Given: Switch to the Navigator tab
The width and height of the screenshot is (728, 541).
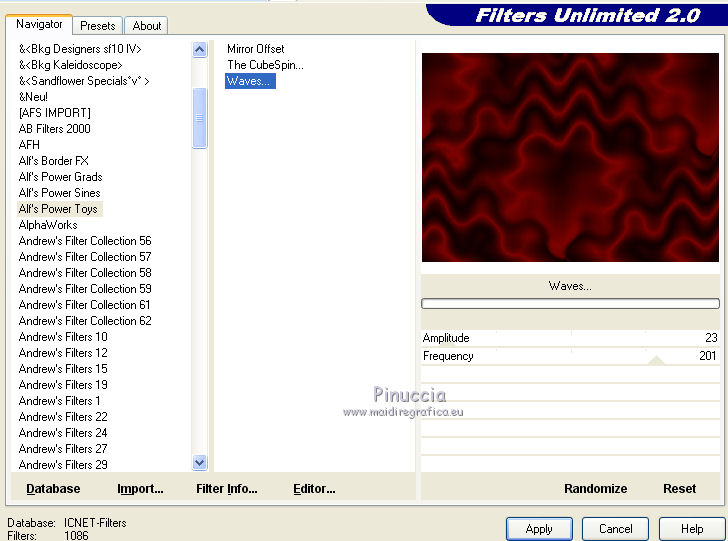Looking at the screenshot, I should (x=39, y=24).
